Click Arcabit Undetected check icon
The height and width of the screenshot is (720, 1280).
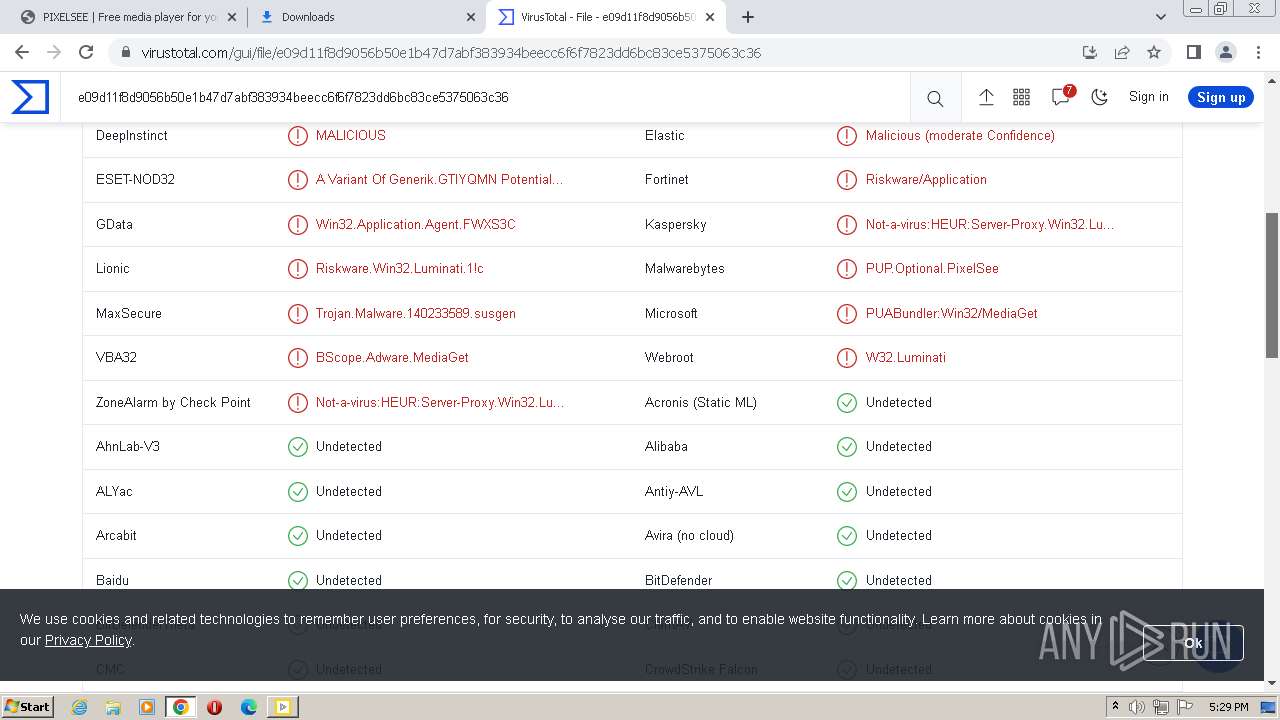click(x=298, y=535)
